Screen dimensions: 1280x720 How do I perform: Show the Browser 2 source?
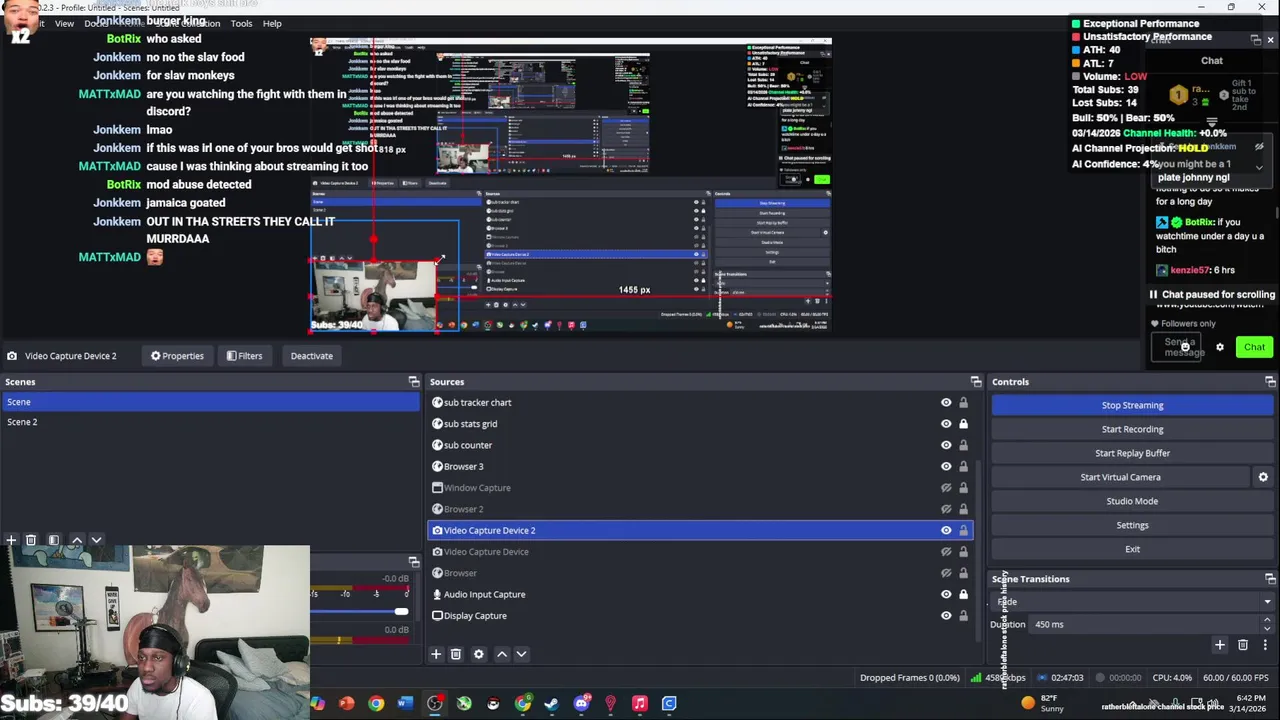point(946,509)
